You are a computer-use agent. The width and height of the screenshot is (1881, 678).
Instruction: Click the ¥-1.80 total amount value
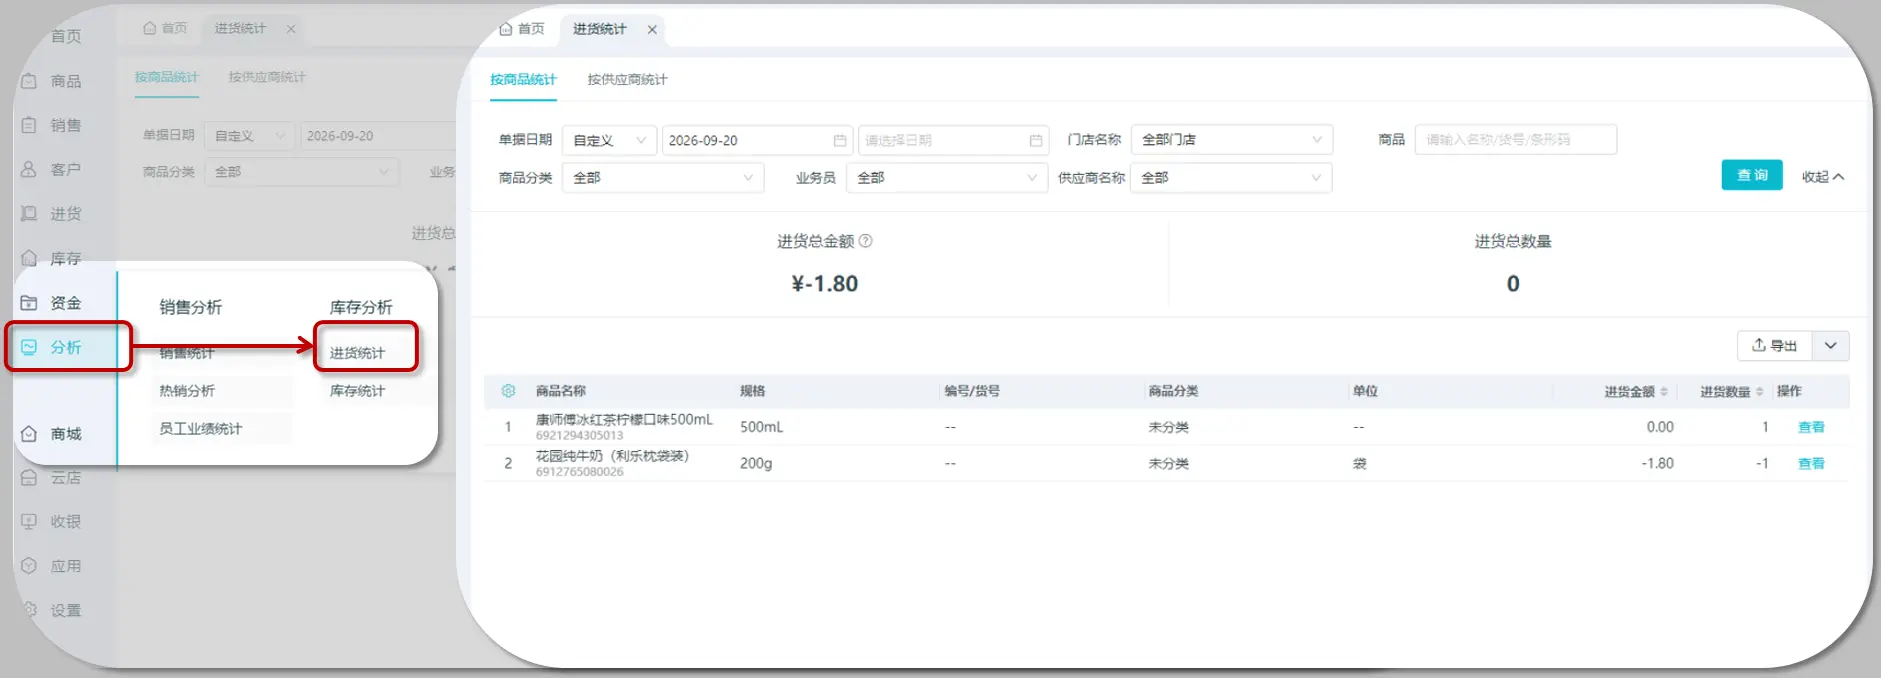(x=824, y=284)
